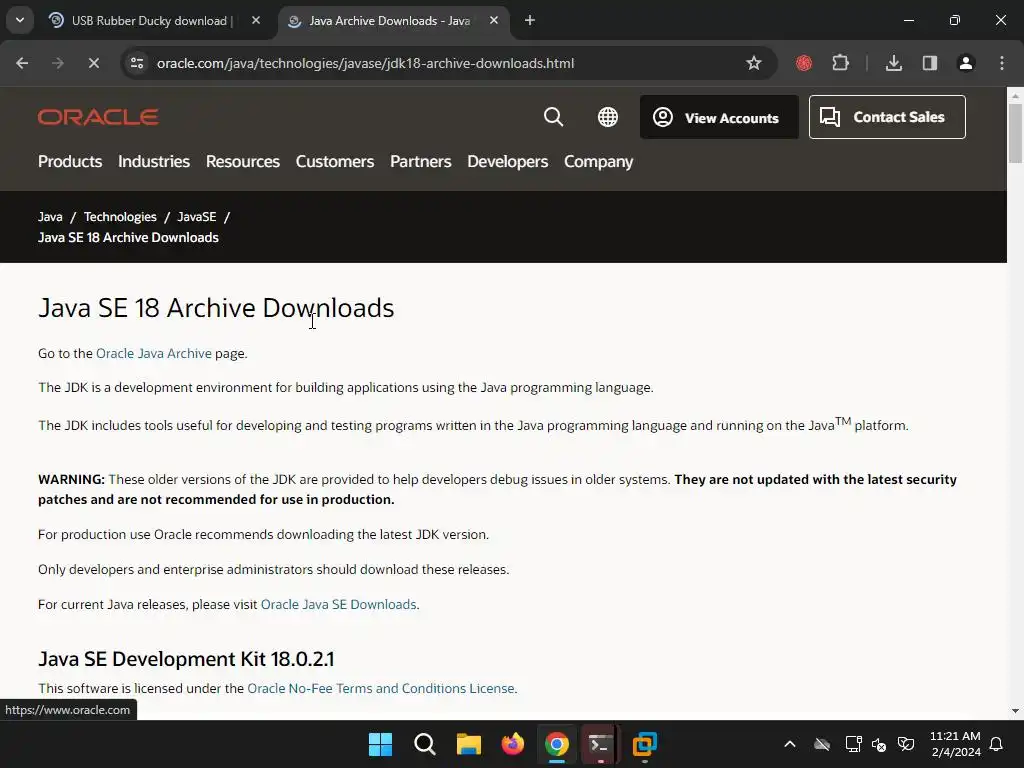The height and width of the screenshot is (768, 1024).
Task: Toggle the Chrome side panel
Action: 930,63
